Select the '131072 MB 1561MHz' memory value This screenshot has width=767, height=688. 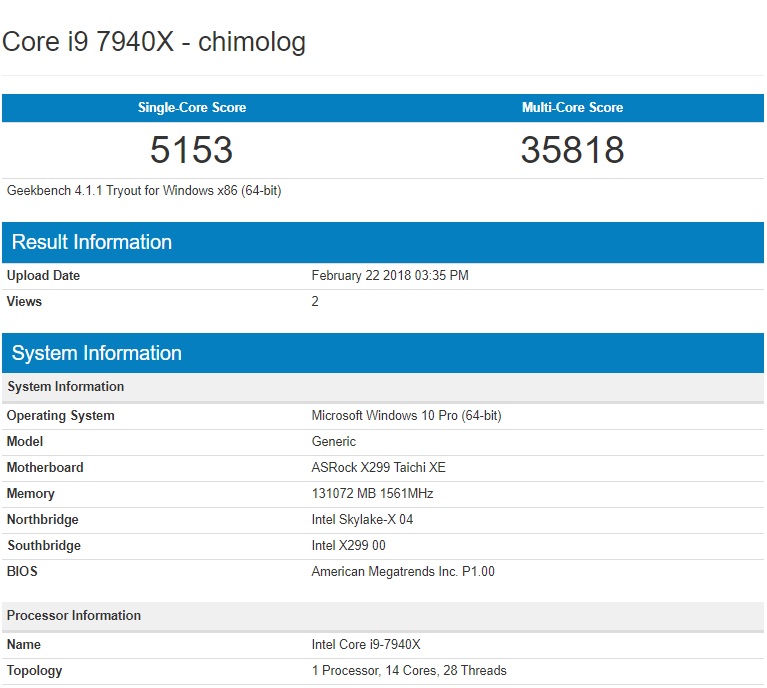point(372,493)
